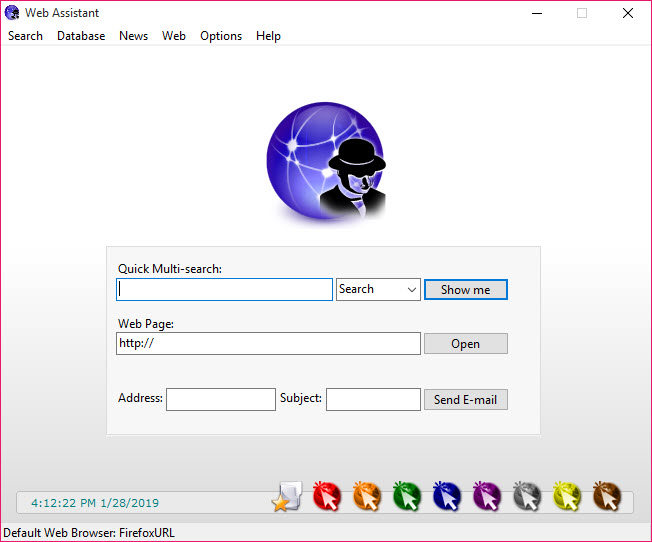
Task: Click the Default Web Browser status text
Action: click(x=89, y=533)
